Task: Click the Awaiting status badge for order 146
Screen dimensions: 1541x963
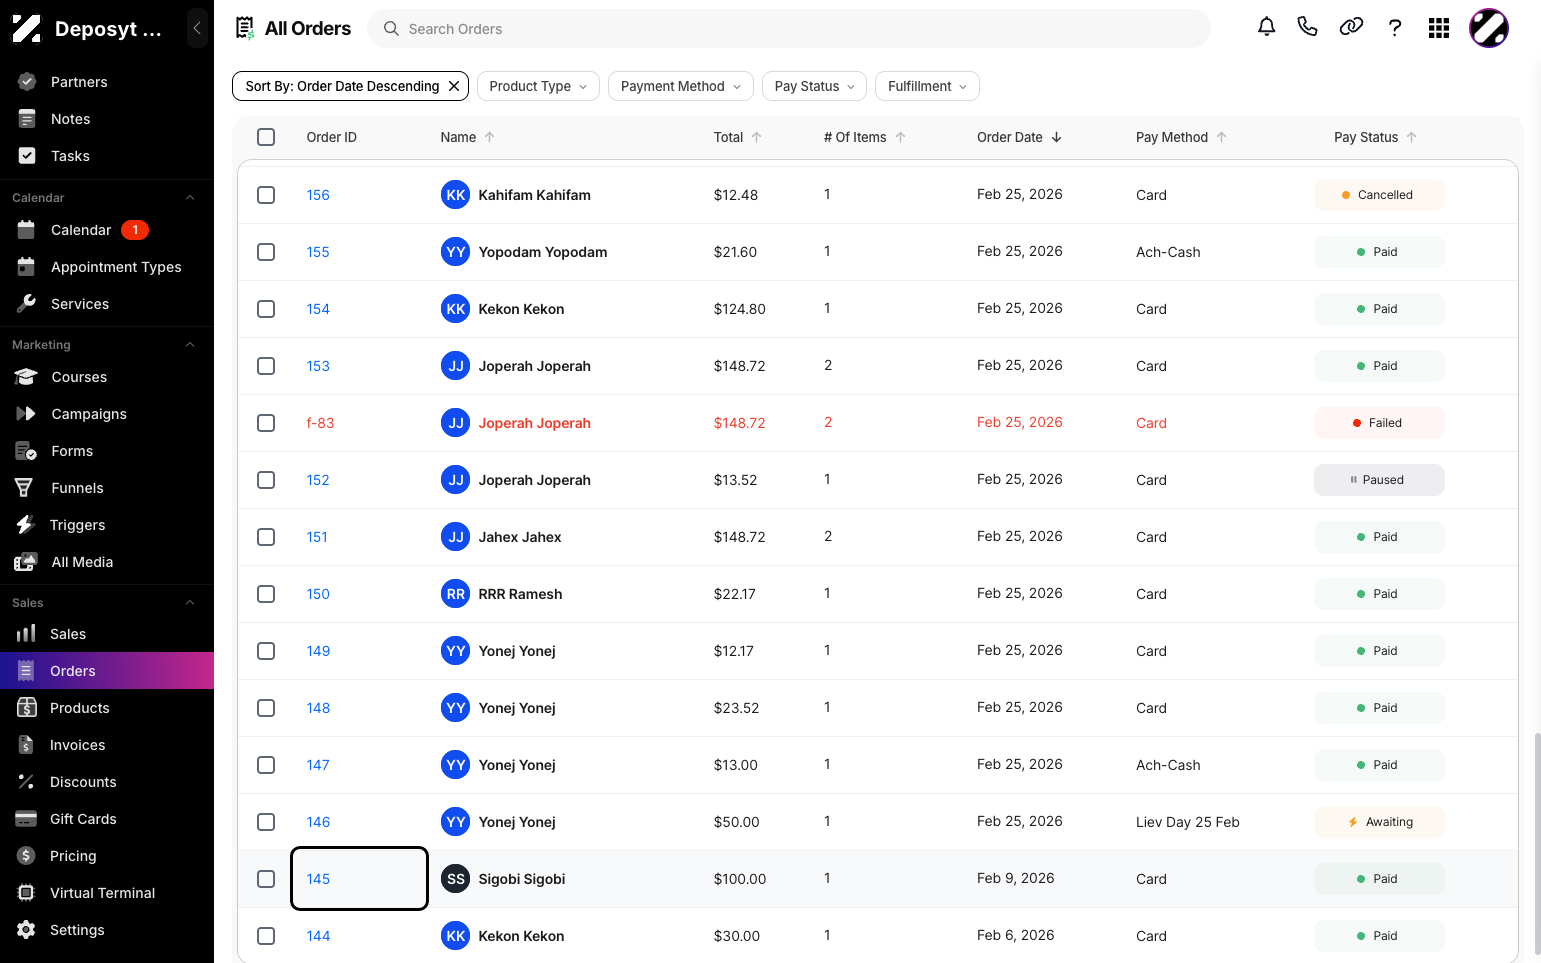Action: point(1379,822)
